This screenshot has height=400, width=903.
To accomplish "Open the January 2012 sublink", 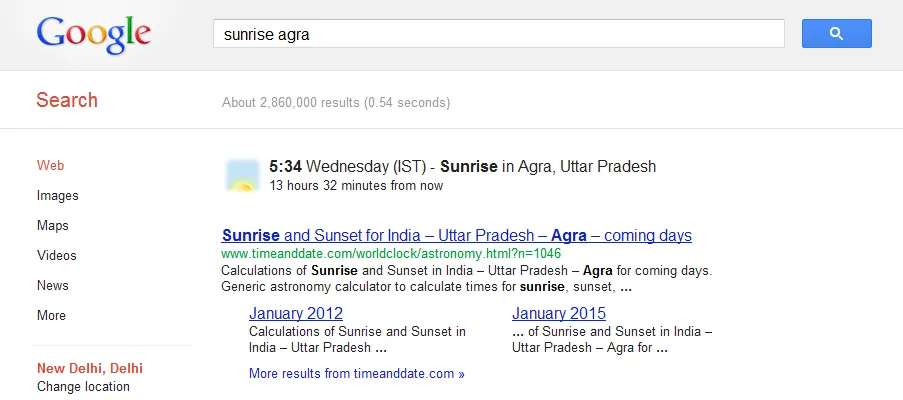I will coord(295,313).
